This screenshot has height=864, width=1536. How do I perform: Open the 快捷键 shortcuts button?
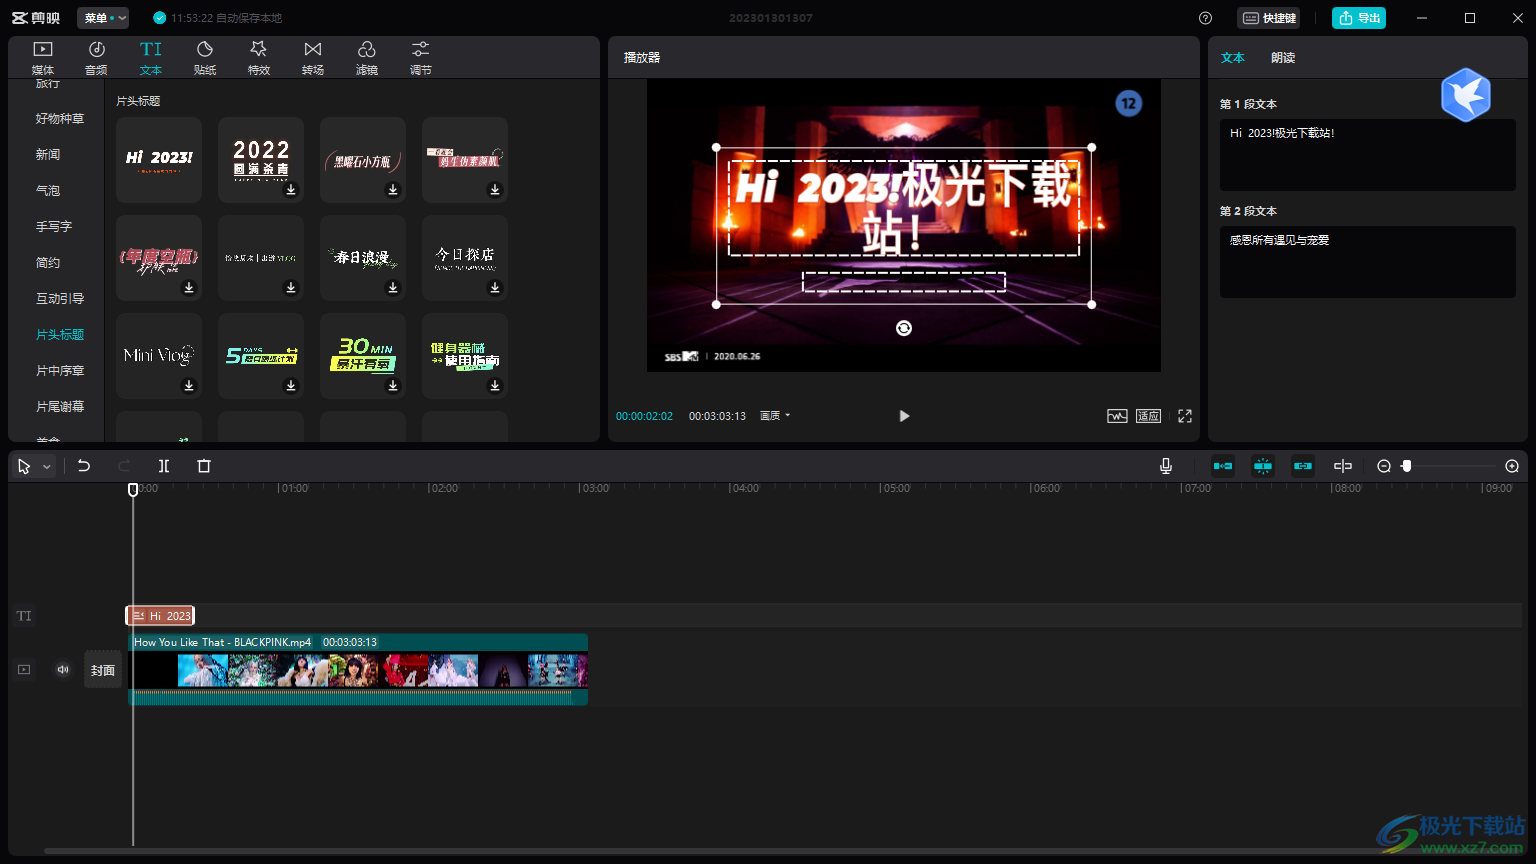click(x=1269, y=18)
